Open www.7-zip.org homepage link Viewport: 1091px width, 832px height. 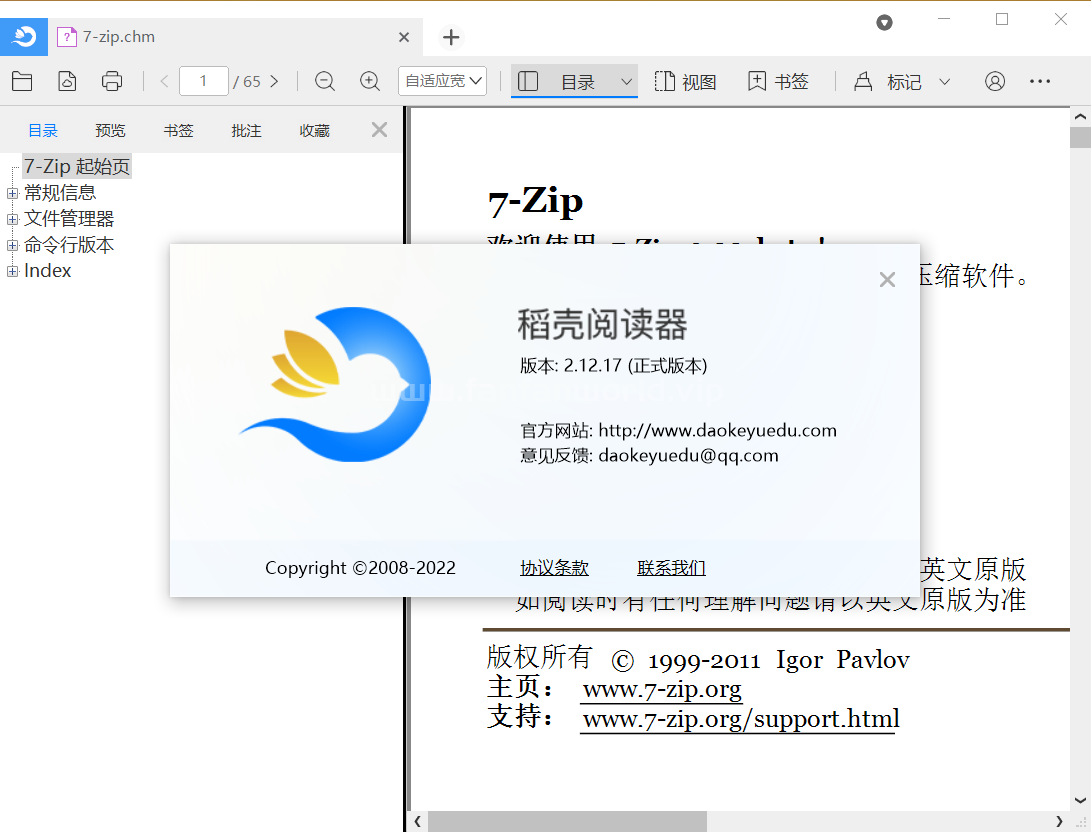662,689
